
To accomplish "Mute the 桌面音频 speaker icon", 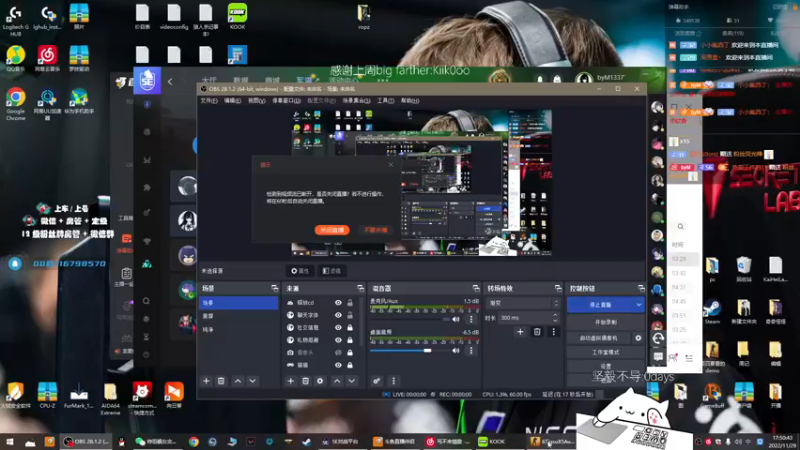I will click(x=456, y=351).
